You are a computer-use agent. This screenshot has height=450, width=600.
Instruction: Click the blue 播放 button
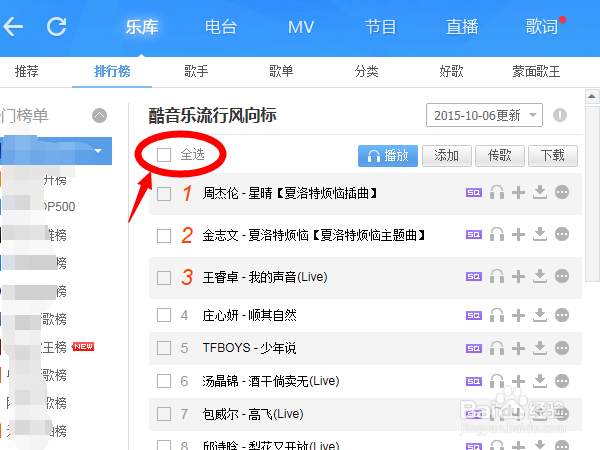point(388,156)
